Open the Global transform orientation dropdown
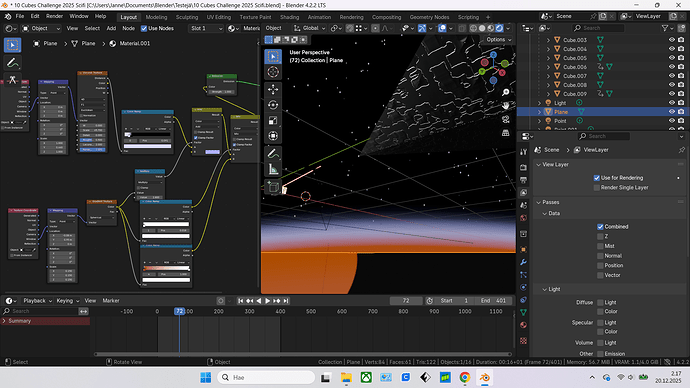690x388 pixels. [x=310, y=28]
